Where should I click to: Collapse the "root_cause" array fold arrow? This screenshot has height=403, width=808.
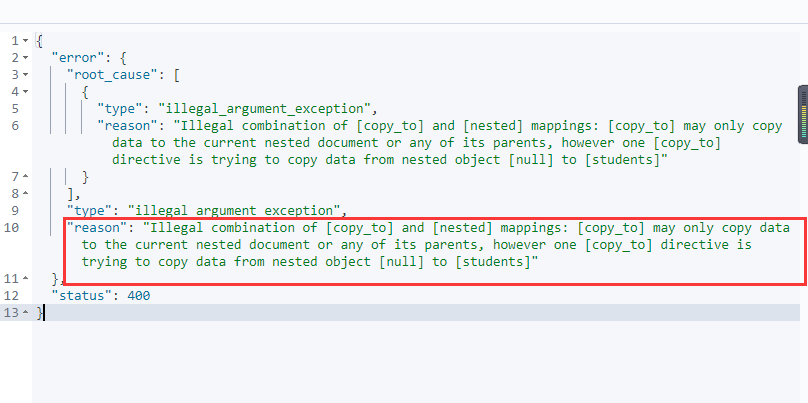pyautogui.click(x=25, y=75)
